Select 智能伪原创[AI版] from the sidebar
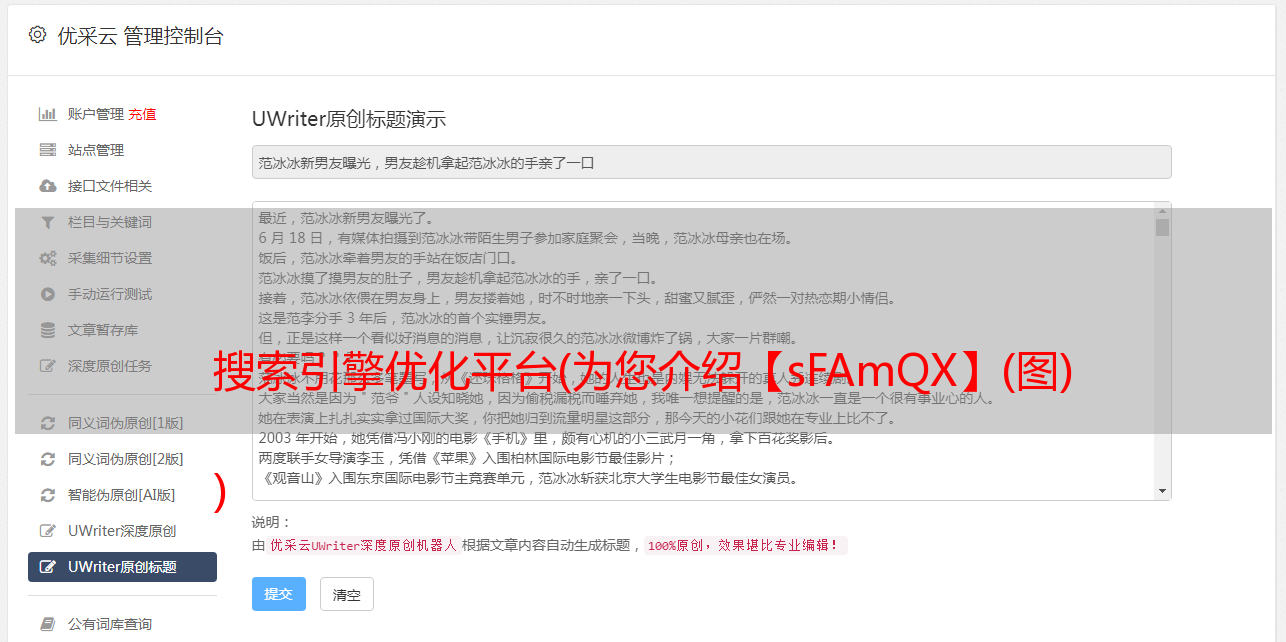The image size is (1286, 642). tap(122, 495)
